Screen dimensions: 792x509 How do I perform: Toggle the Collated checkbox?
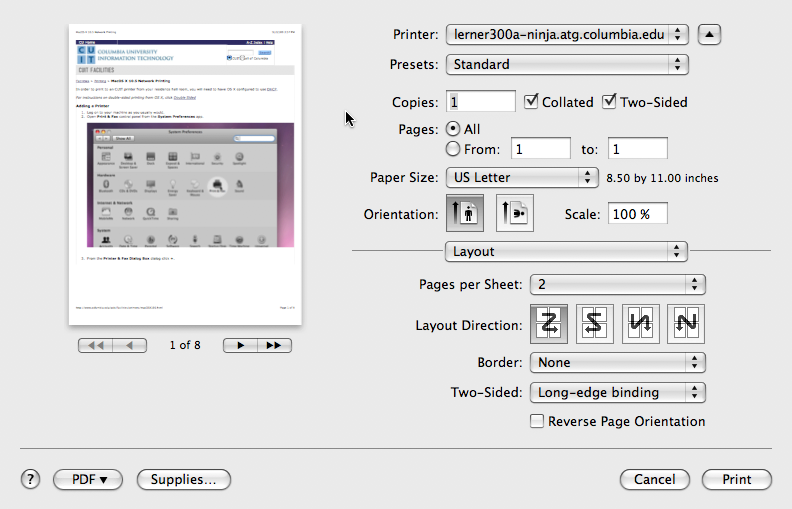[x=531, y=101]
